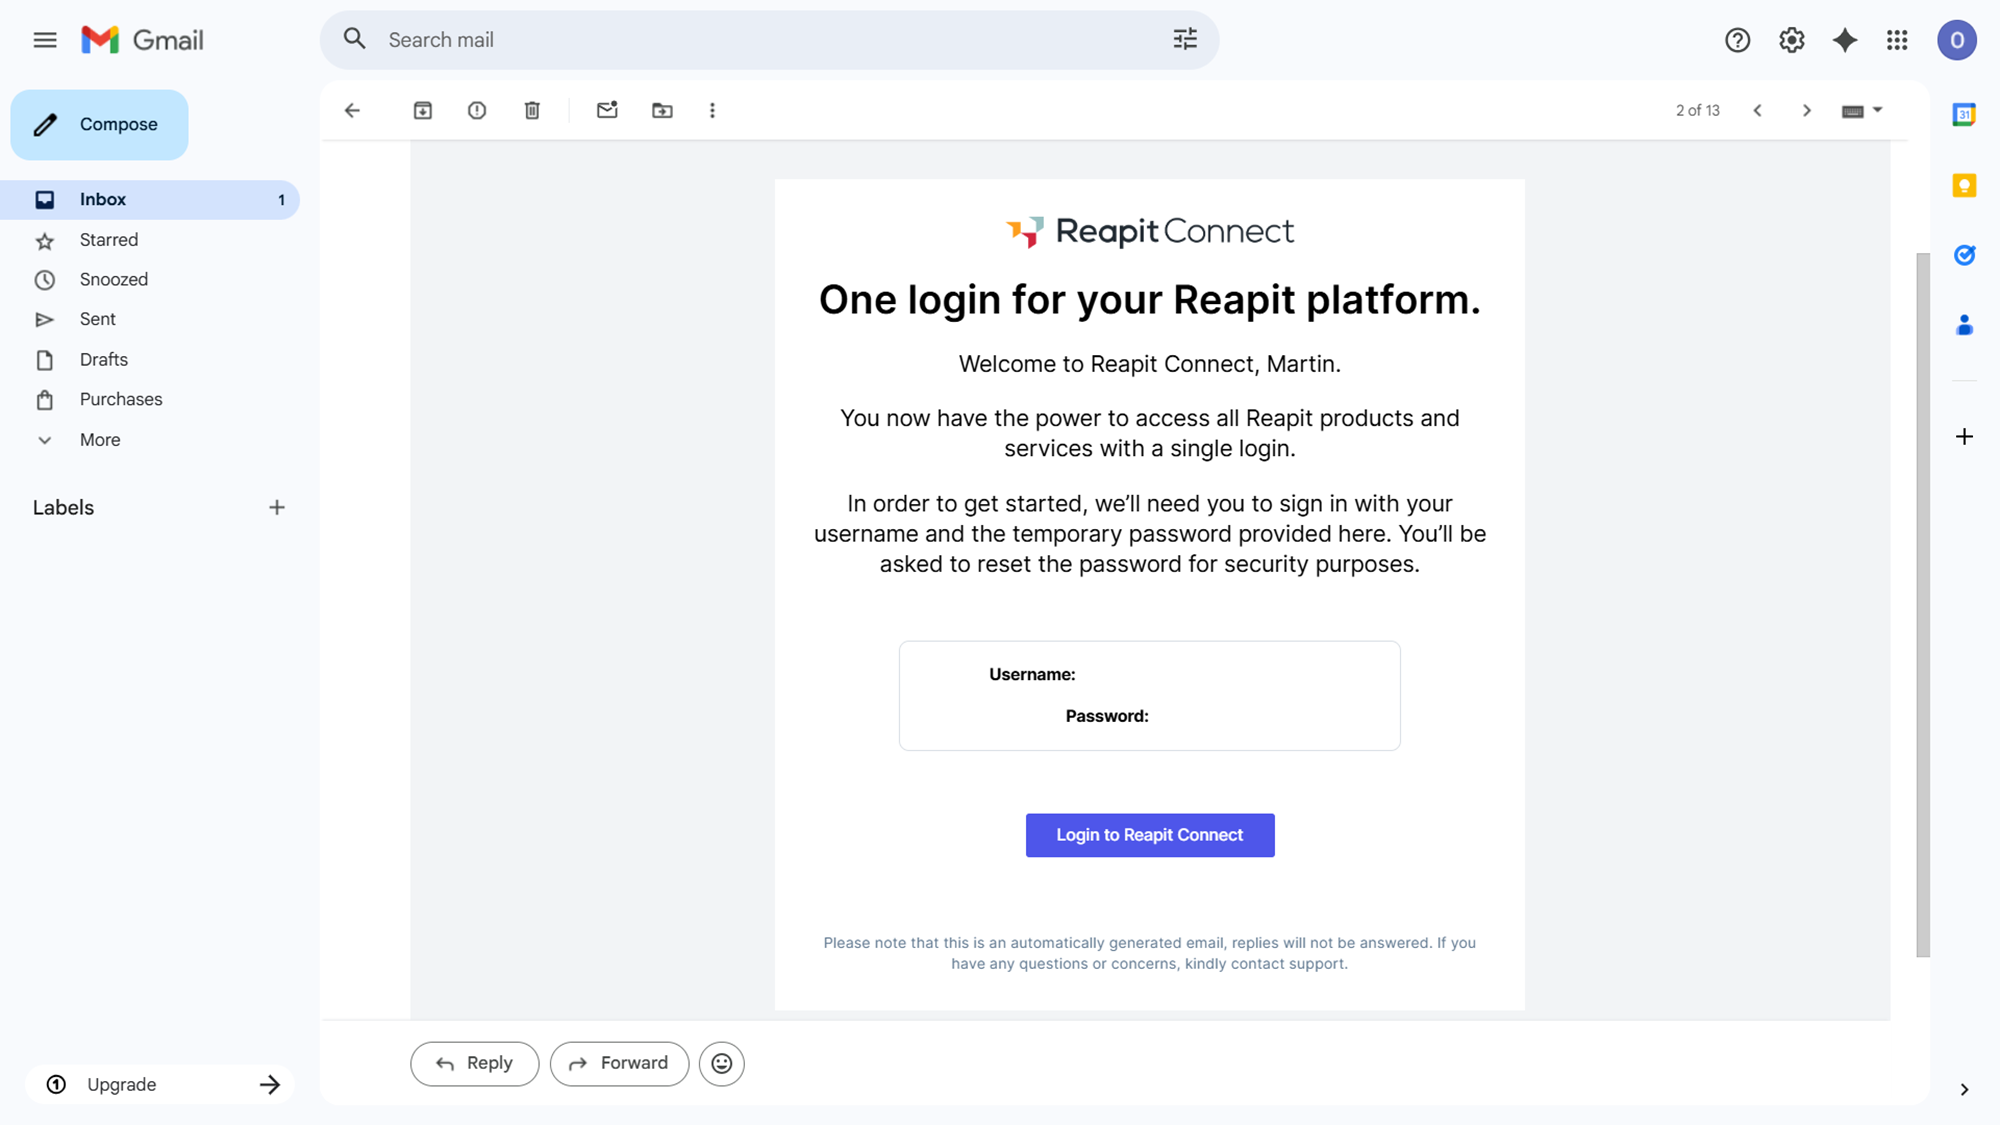Image resolution: width=2000 pixels, height=1125 pixels.
Task: Click the Search mail field
Action: click(770, 40)
